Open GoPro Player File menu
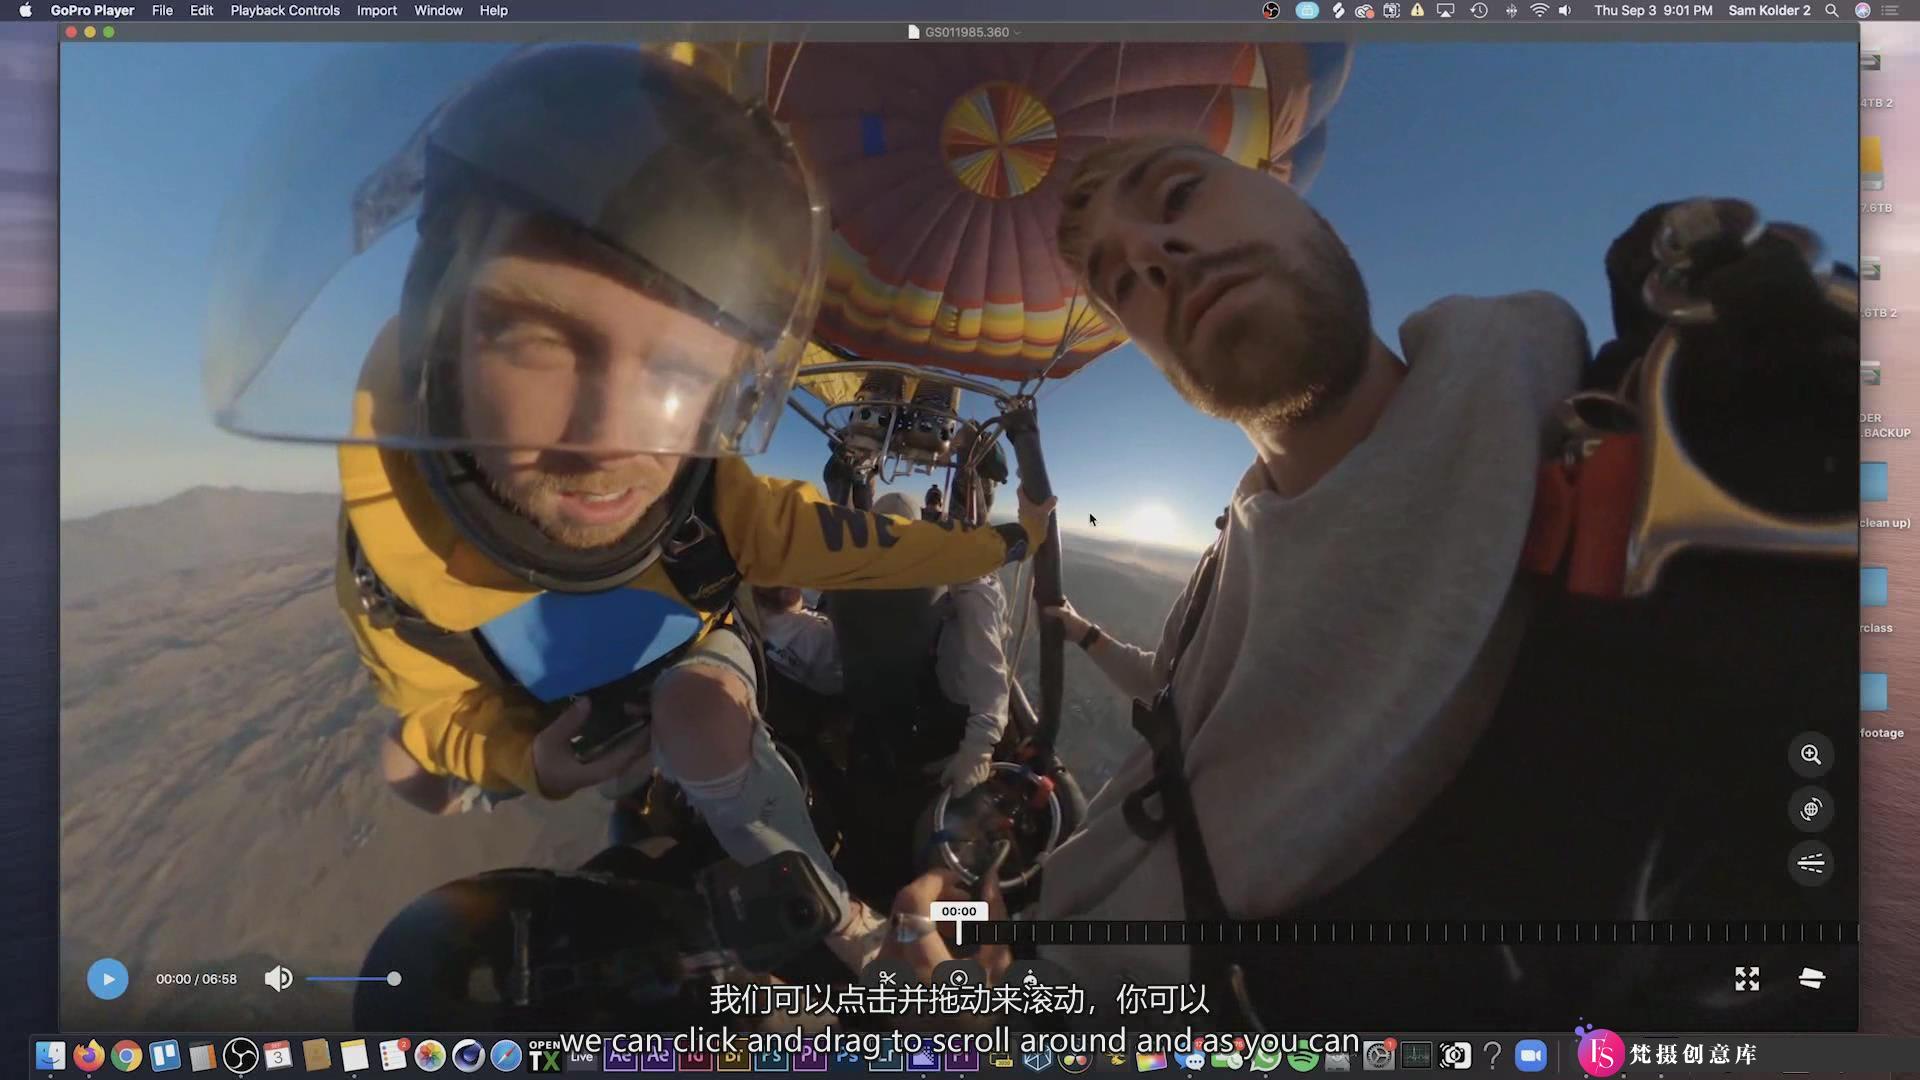This screenshot has width=1920, height=1080. (162, 11)
